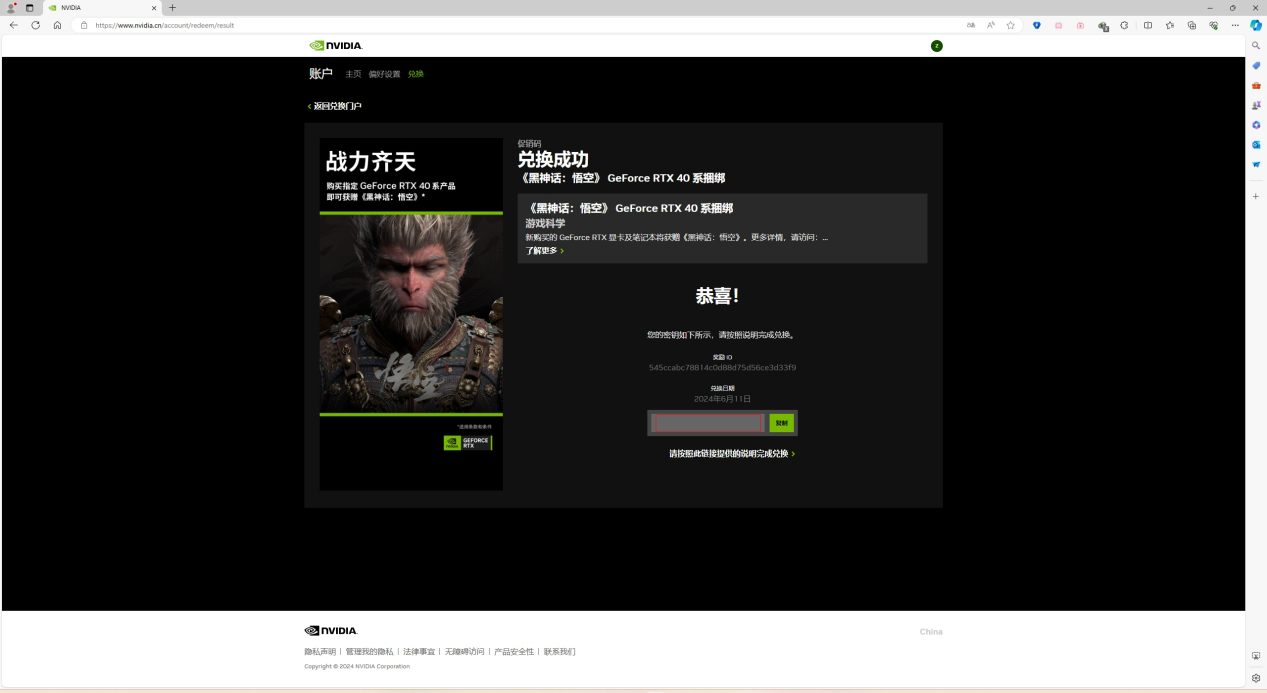Open a new browser tab

[172, 7]
